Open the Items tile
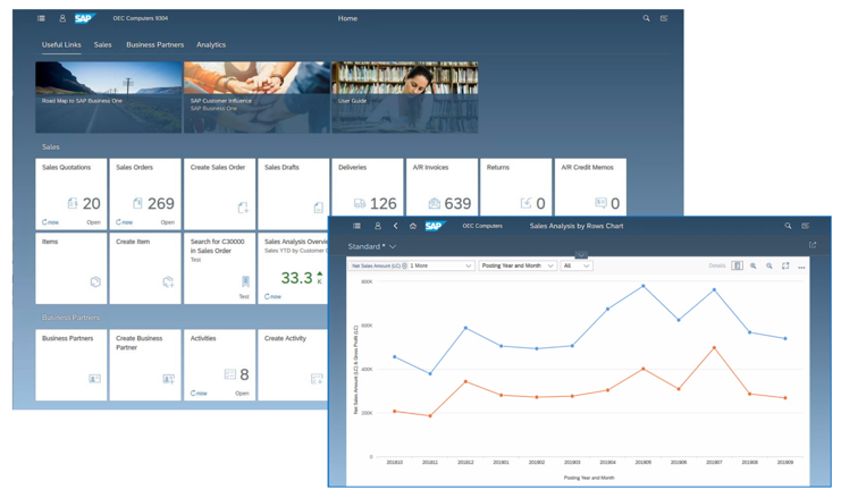The height and width of the screenshot is (498, 841). pyautogui.click(x=71, y=268)
